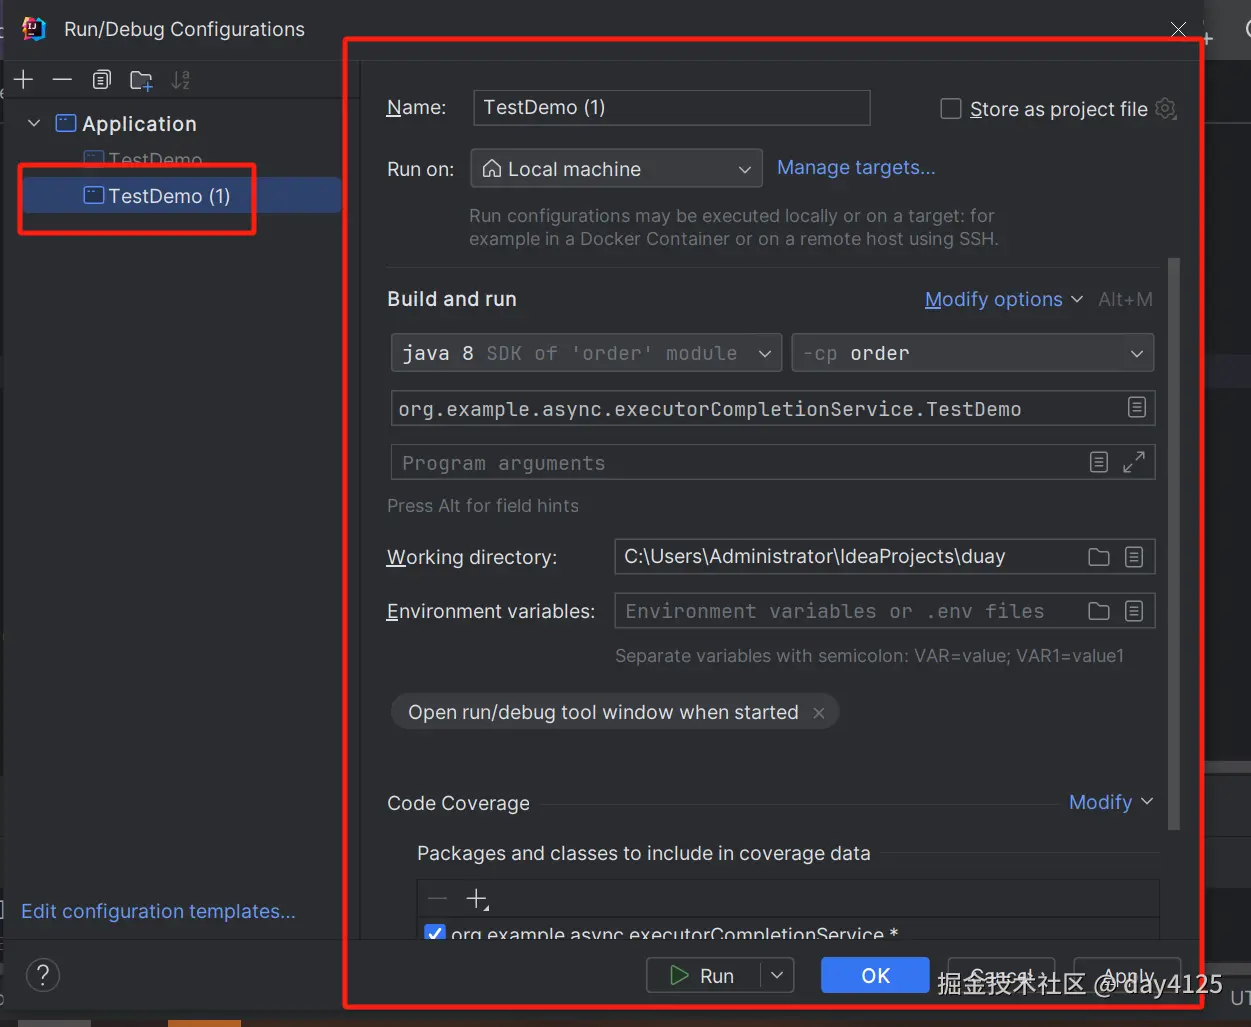
Task: Browse main class list icon
Action: 1136,407
